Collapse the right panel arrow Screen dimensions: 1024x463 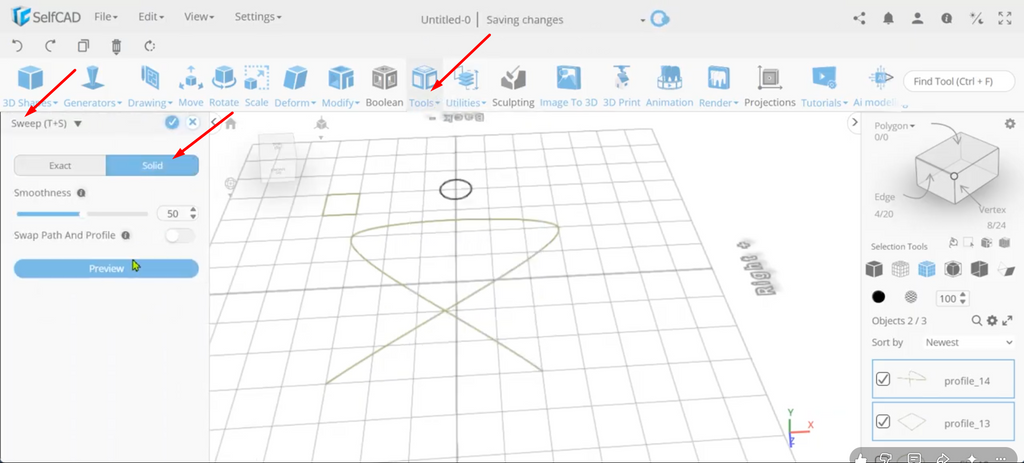(x=854, y=122)
